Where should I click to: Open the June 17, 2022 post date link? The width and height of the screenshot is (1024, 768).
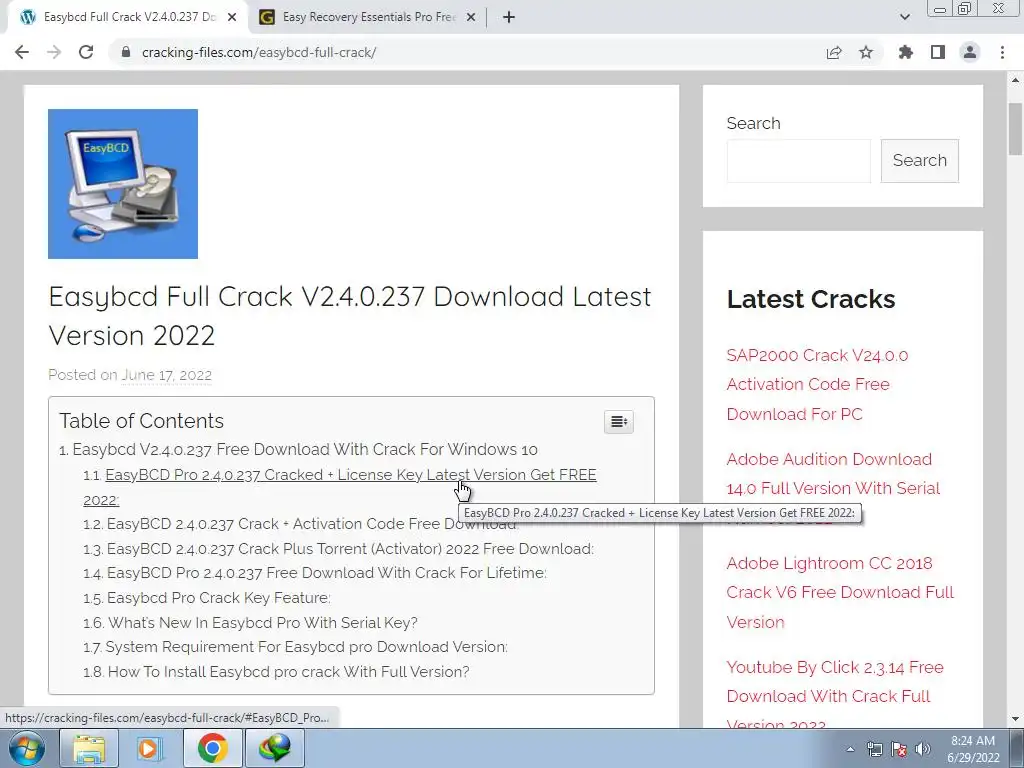tap(167, 375)
